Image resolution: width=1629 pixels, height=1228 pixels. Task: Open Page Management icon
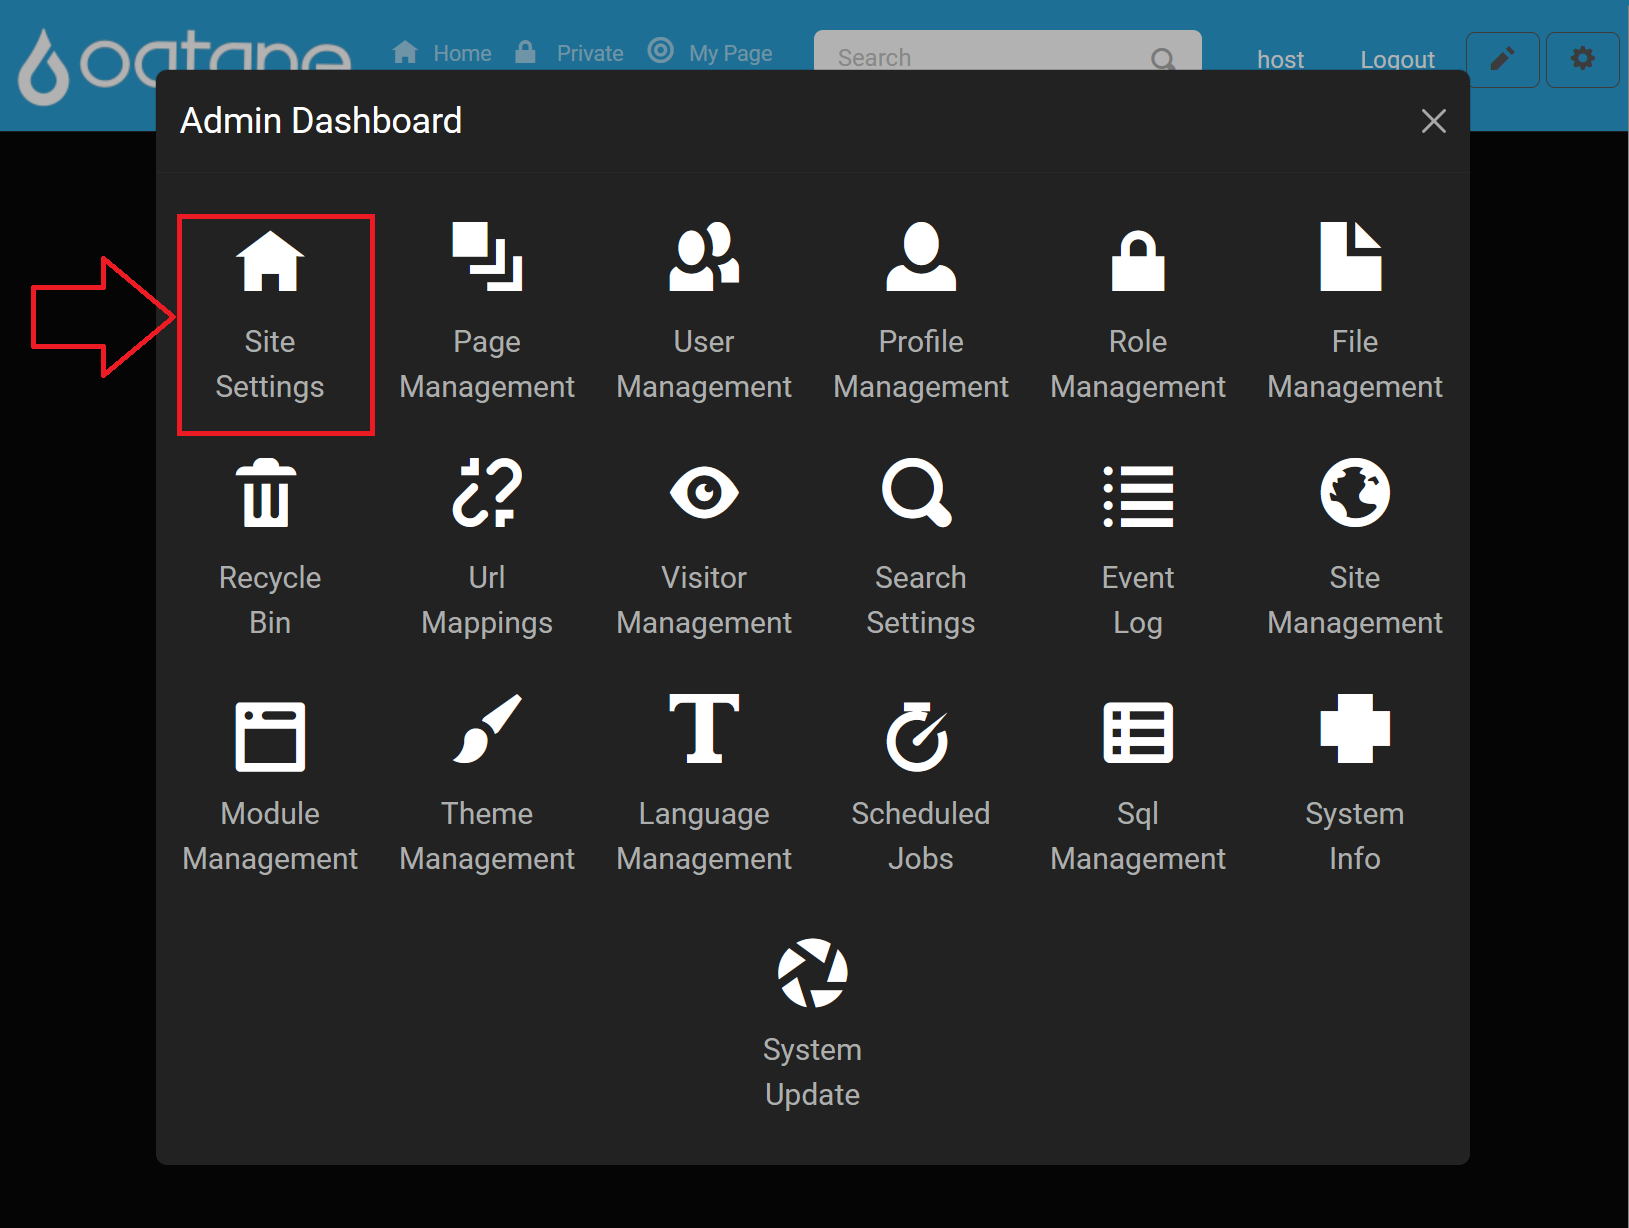[x=487, y=257]
